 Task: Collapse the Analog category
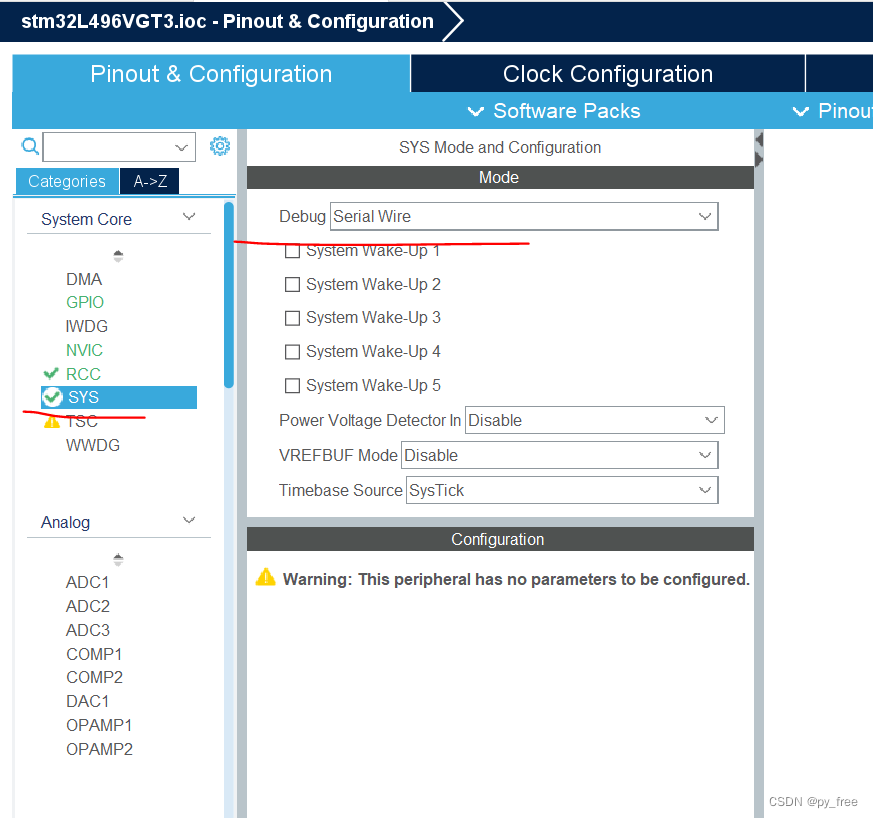189,520
